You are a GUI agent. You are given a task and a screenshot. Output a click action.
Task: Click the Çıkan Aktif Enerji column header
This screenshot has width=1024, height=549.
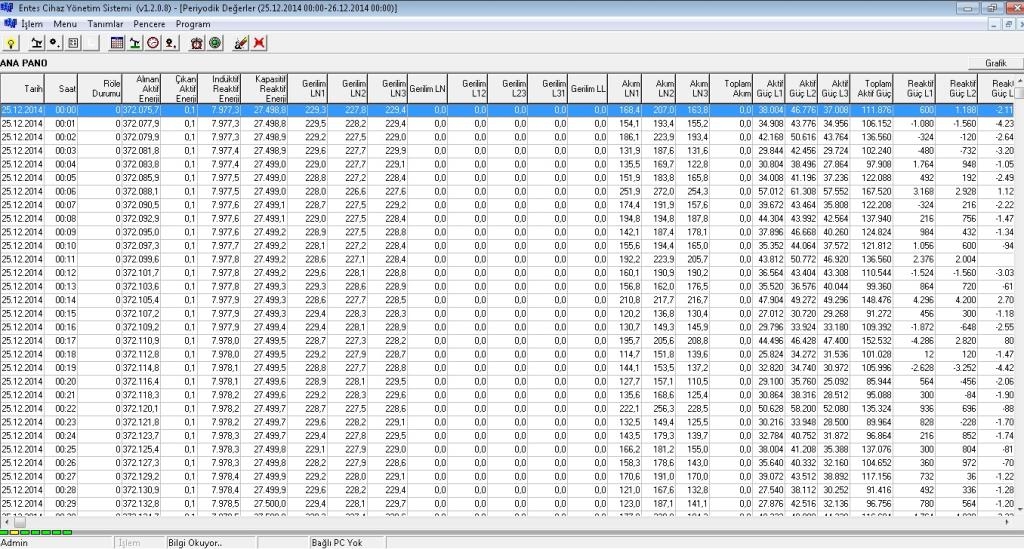pyautogui.click(x=179, y=88)
